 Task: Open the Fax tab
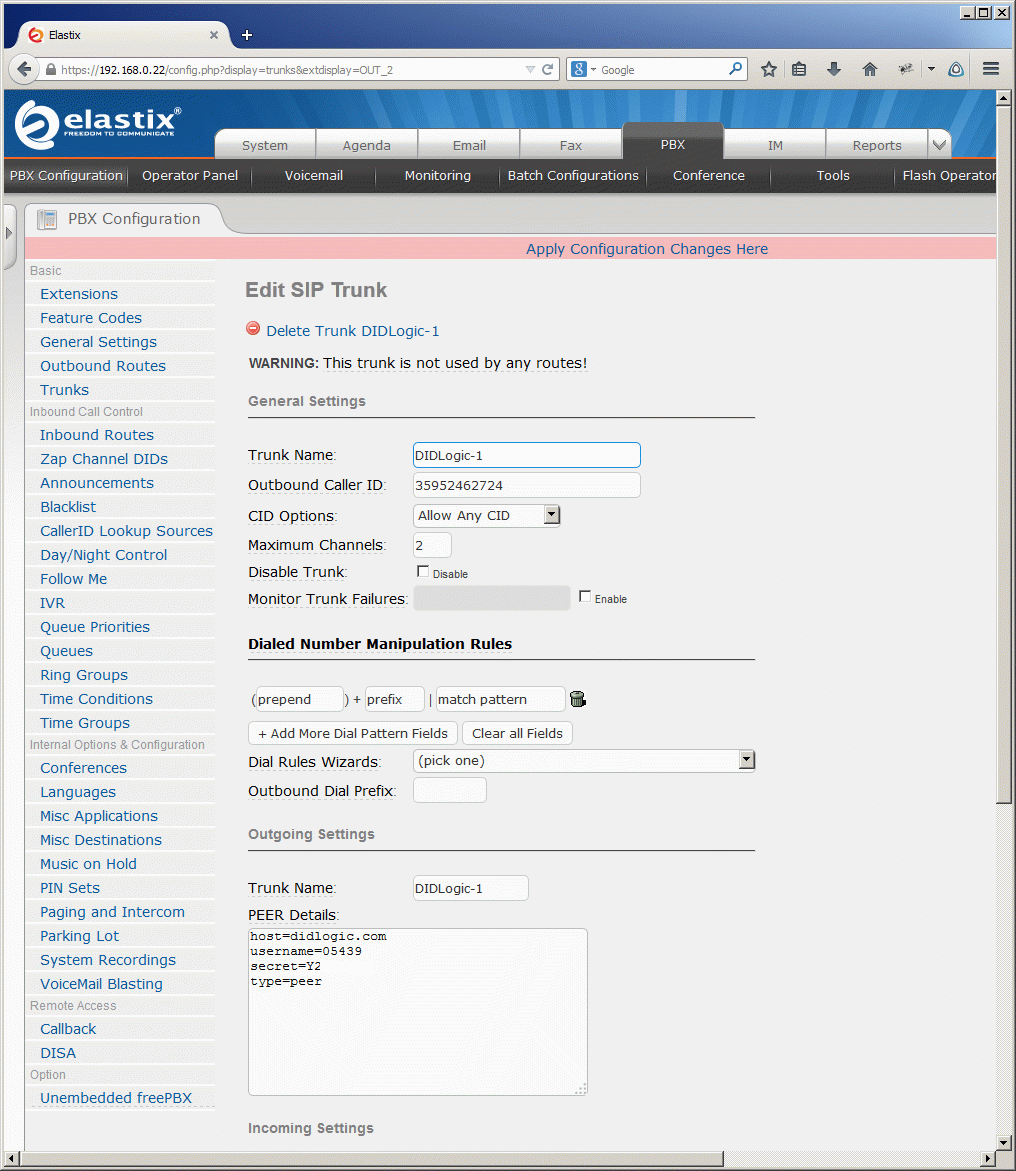point(571,145)
